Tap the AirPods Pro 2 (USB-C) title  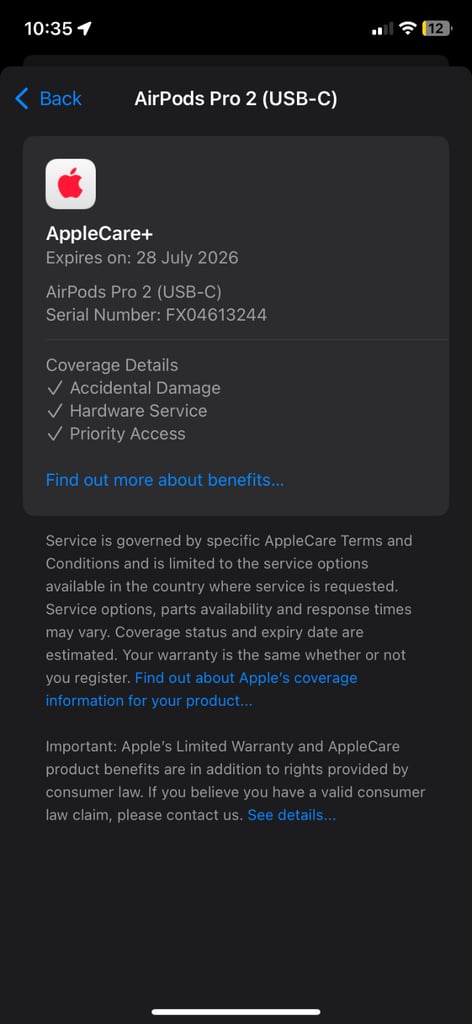236,99
